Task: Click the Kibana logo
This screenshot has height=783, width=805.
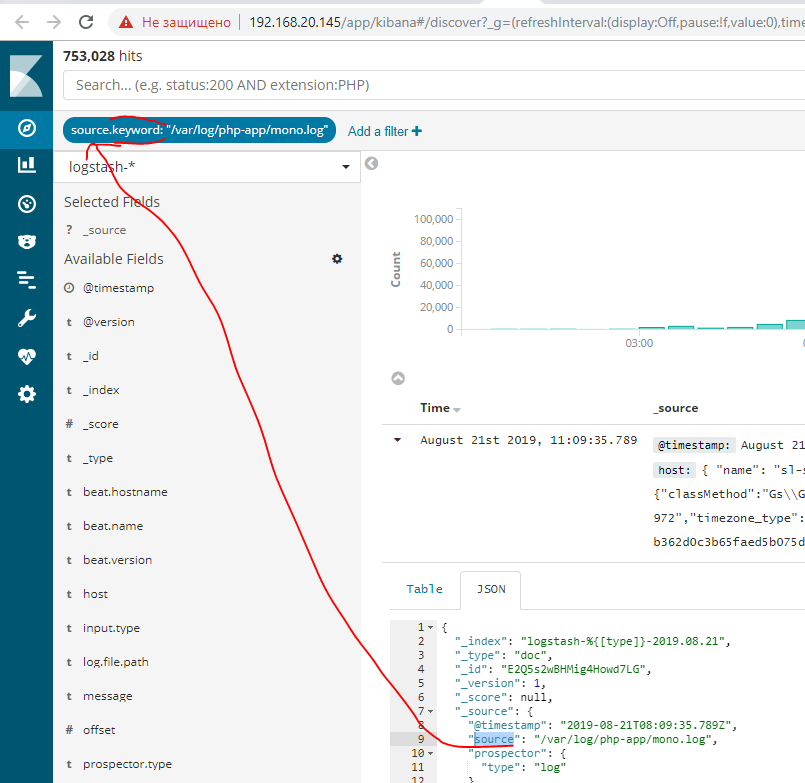Action: click(27, 77)
